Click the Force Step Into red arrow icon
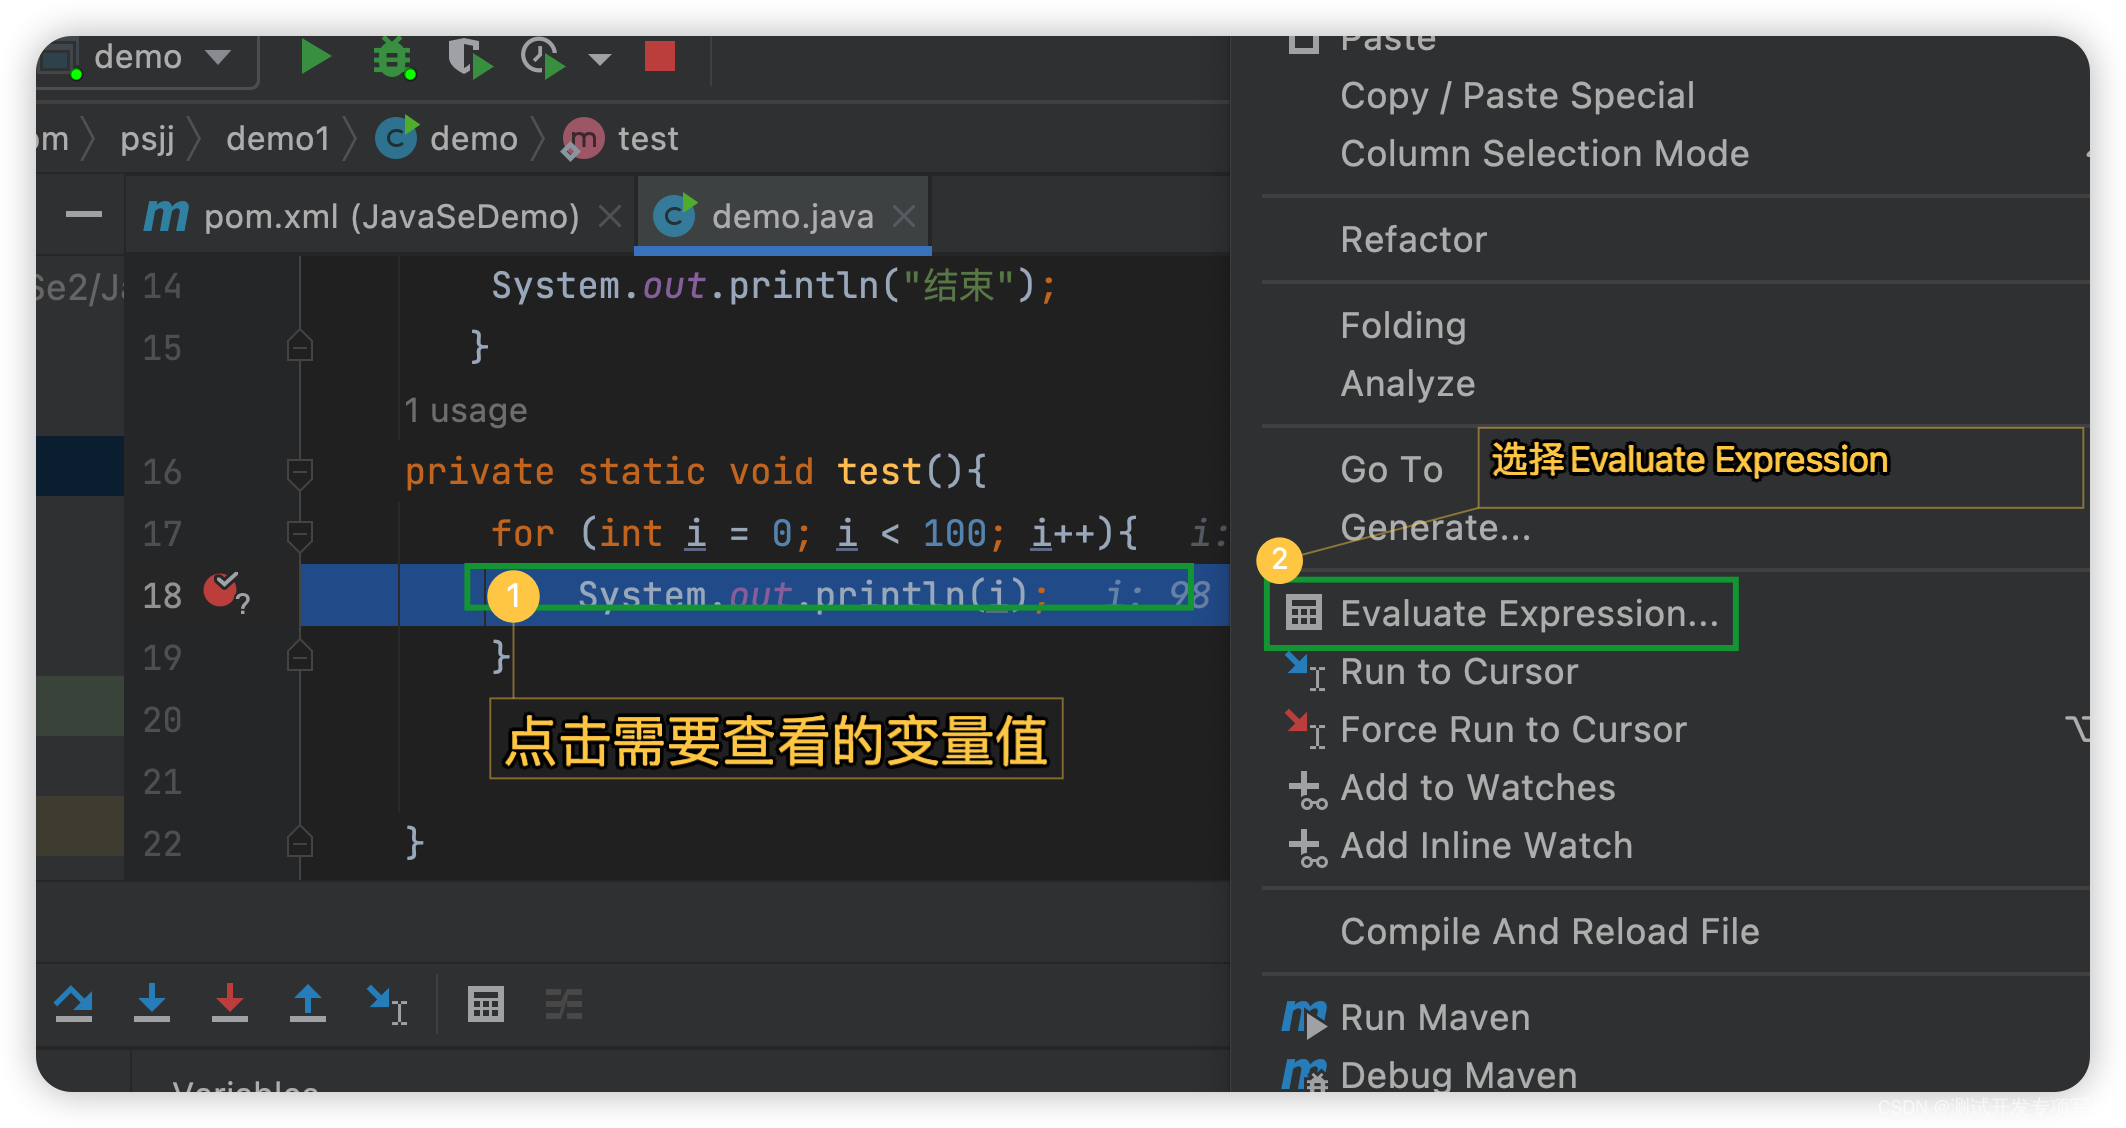Viewport: 2126px width, 1128px height. (230, 1003)
